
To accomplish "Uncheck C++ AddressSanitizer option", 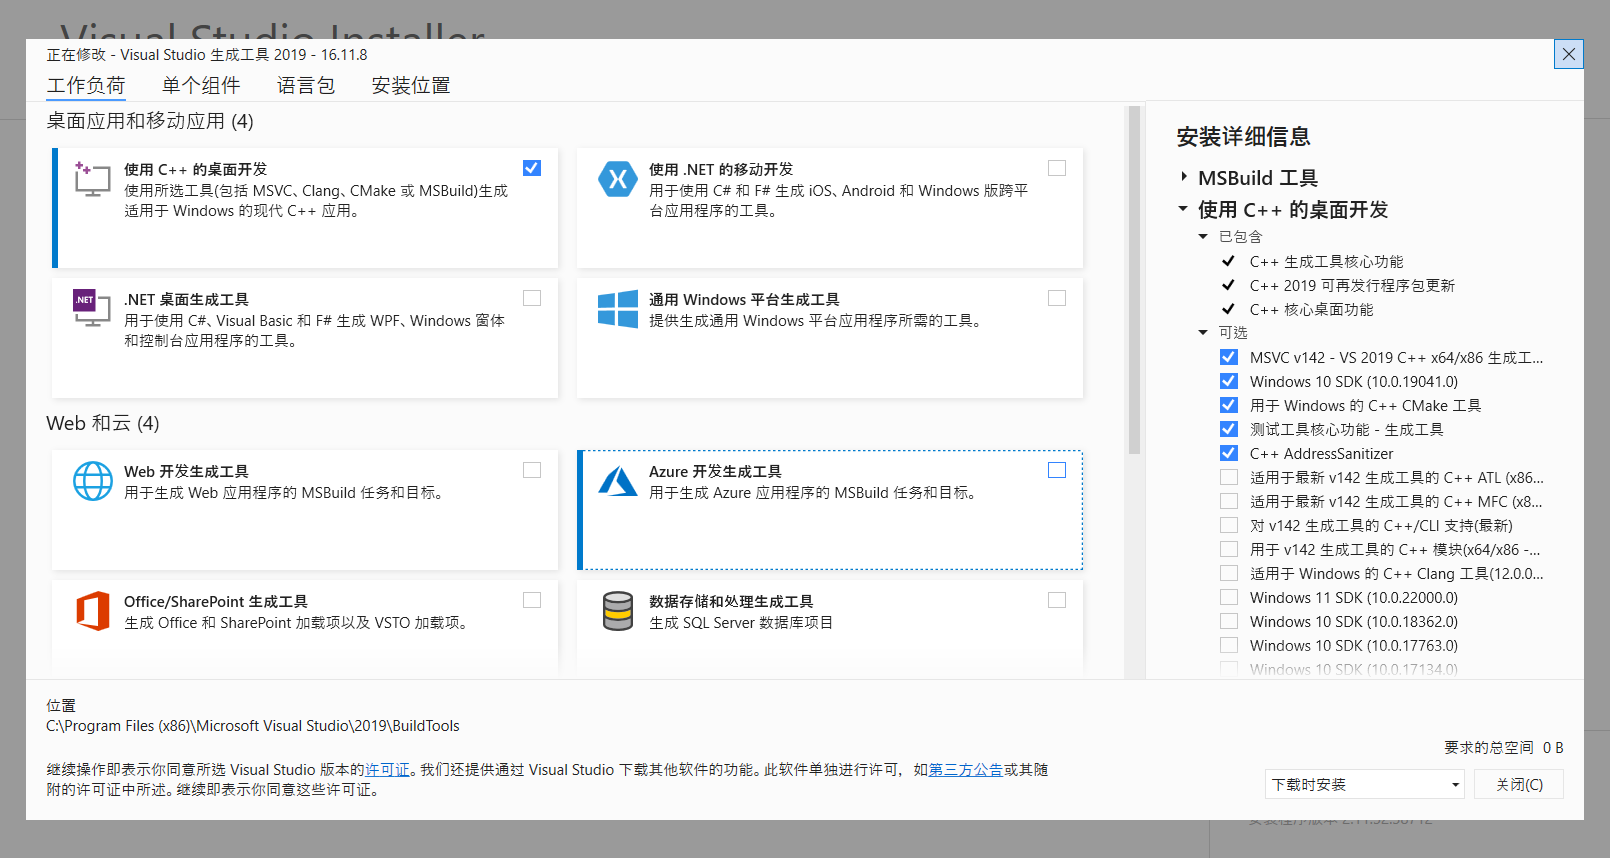I will pos(1229,453).
